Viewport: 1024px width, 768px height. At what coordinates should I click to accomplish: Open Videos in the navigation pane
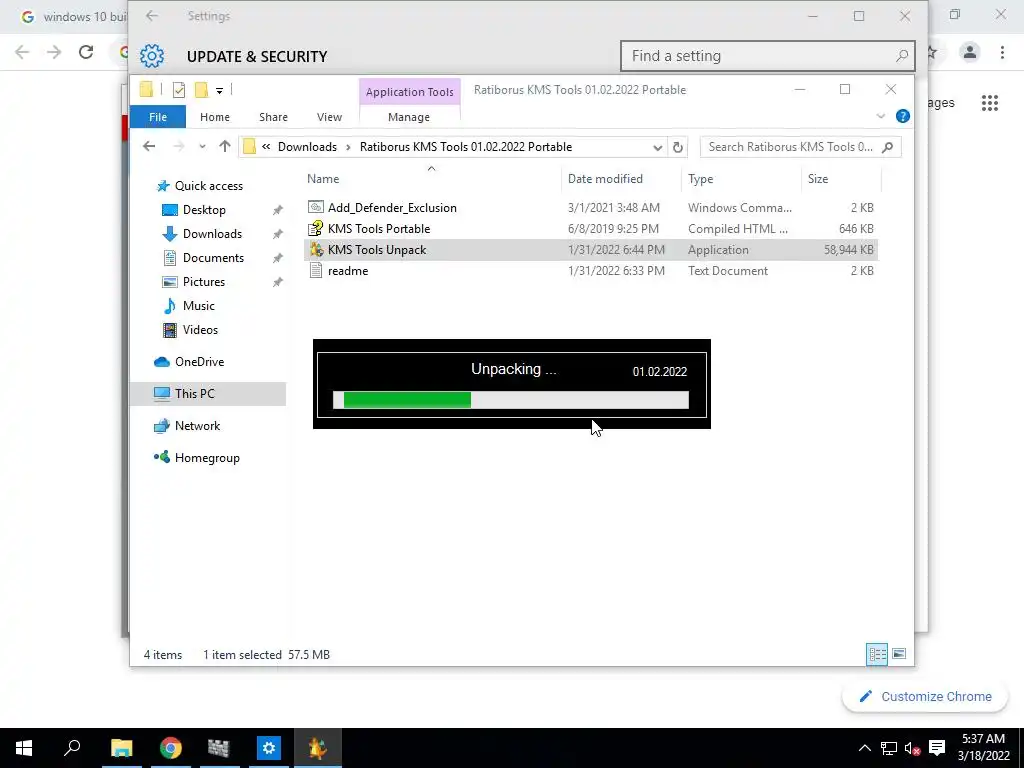[x=200, y=330]
